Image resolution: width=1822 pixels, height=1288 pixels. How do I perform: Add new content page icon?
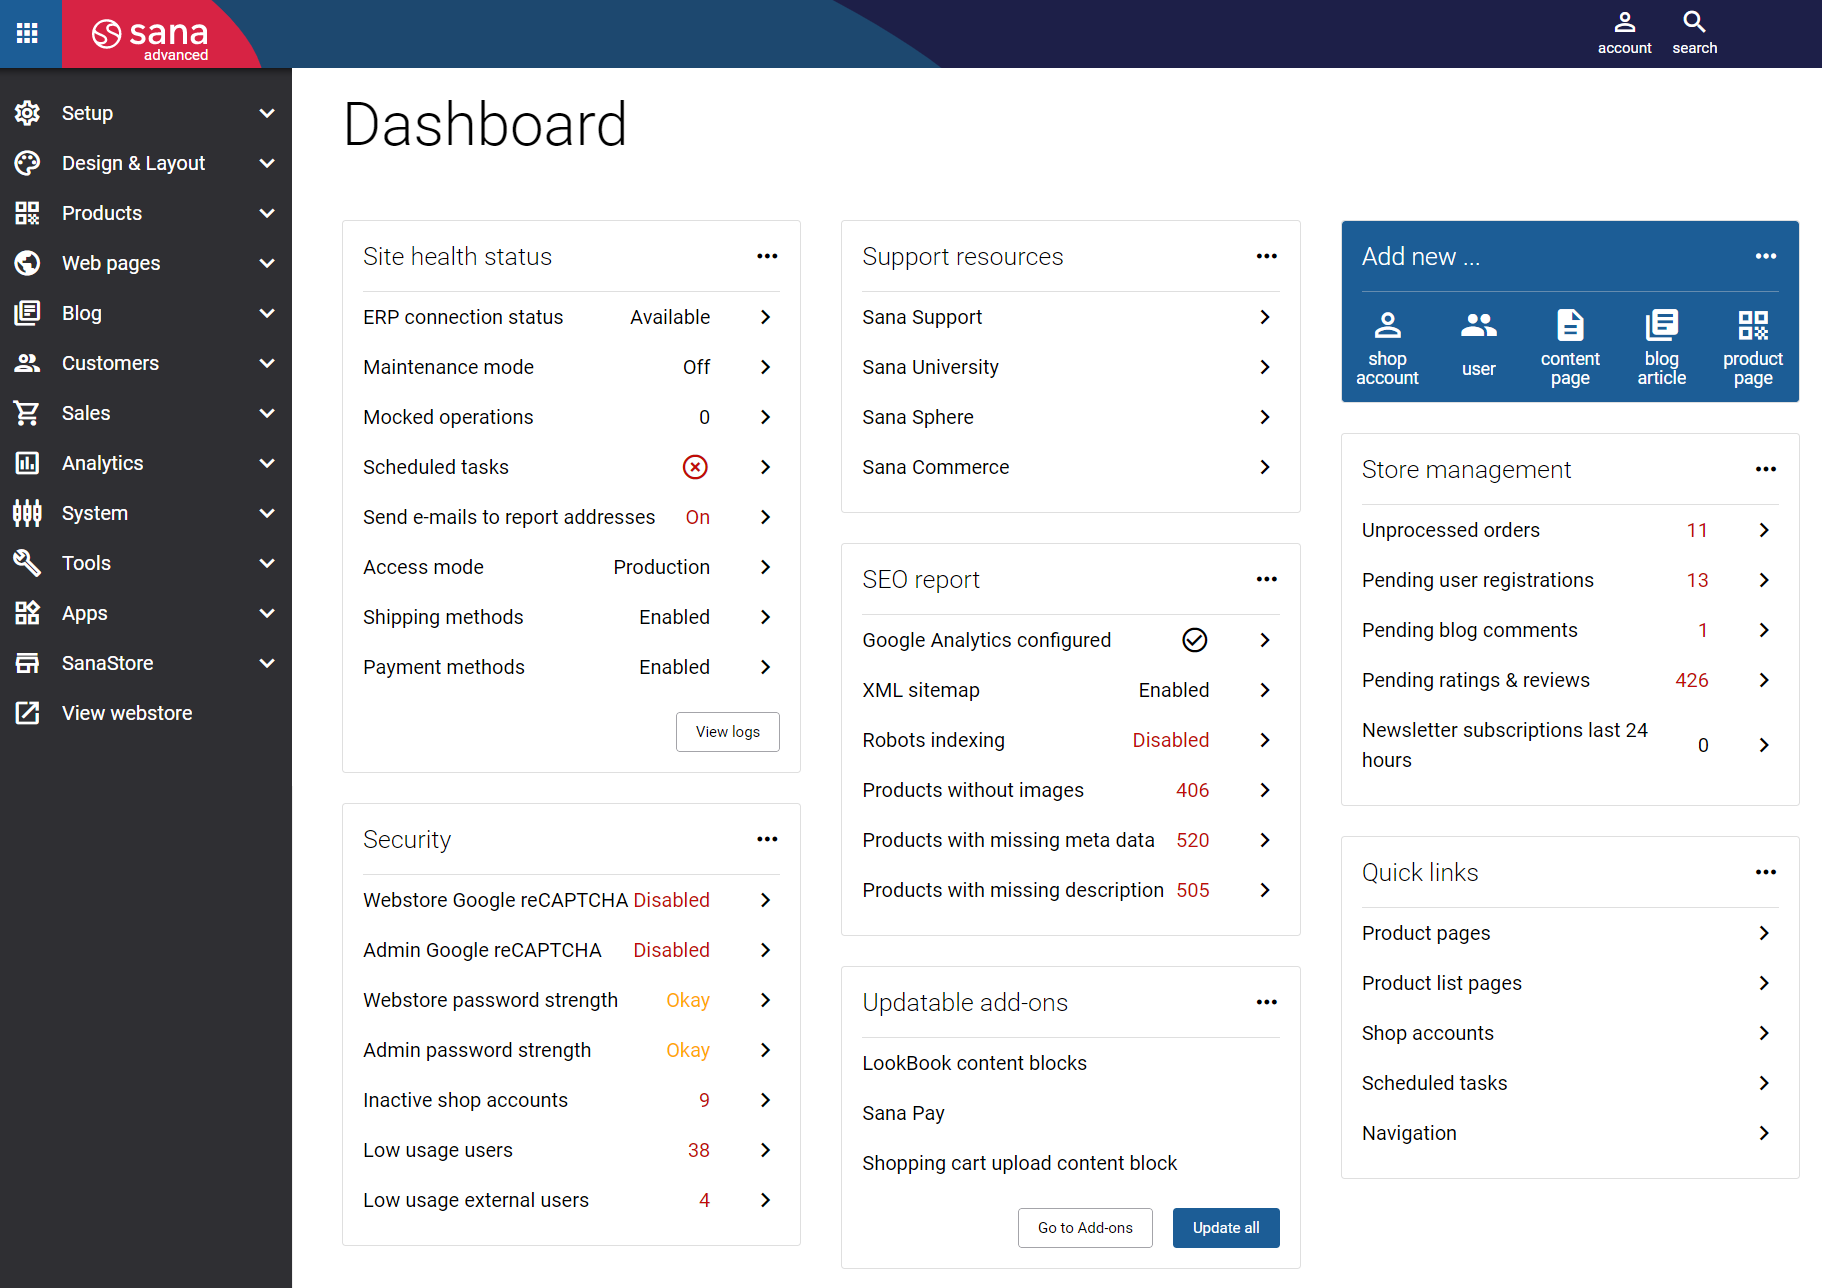coord(1570,325)
